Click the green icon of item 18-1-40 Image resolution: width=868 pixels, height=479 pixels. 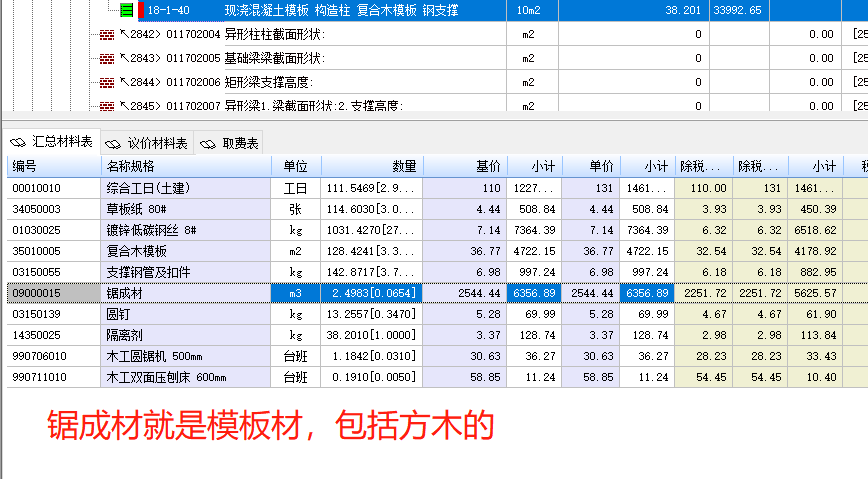[x=127, y=10]
